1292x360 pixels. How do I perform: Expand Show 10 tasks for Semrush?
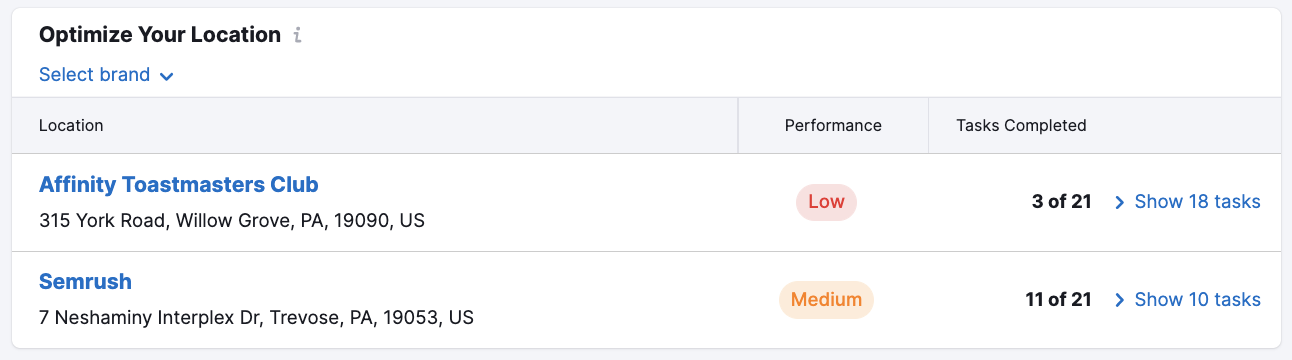tap(1187, 300)
